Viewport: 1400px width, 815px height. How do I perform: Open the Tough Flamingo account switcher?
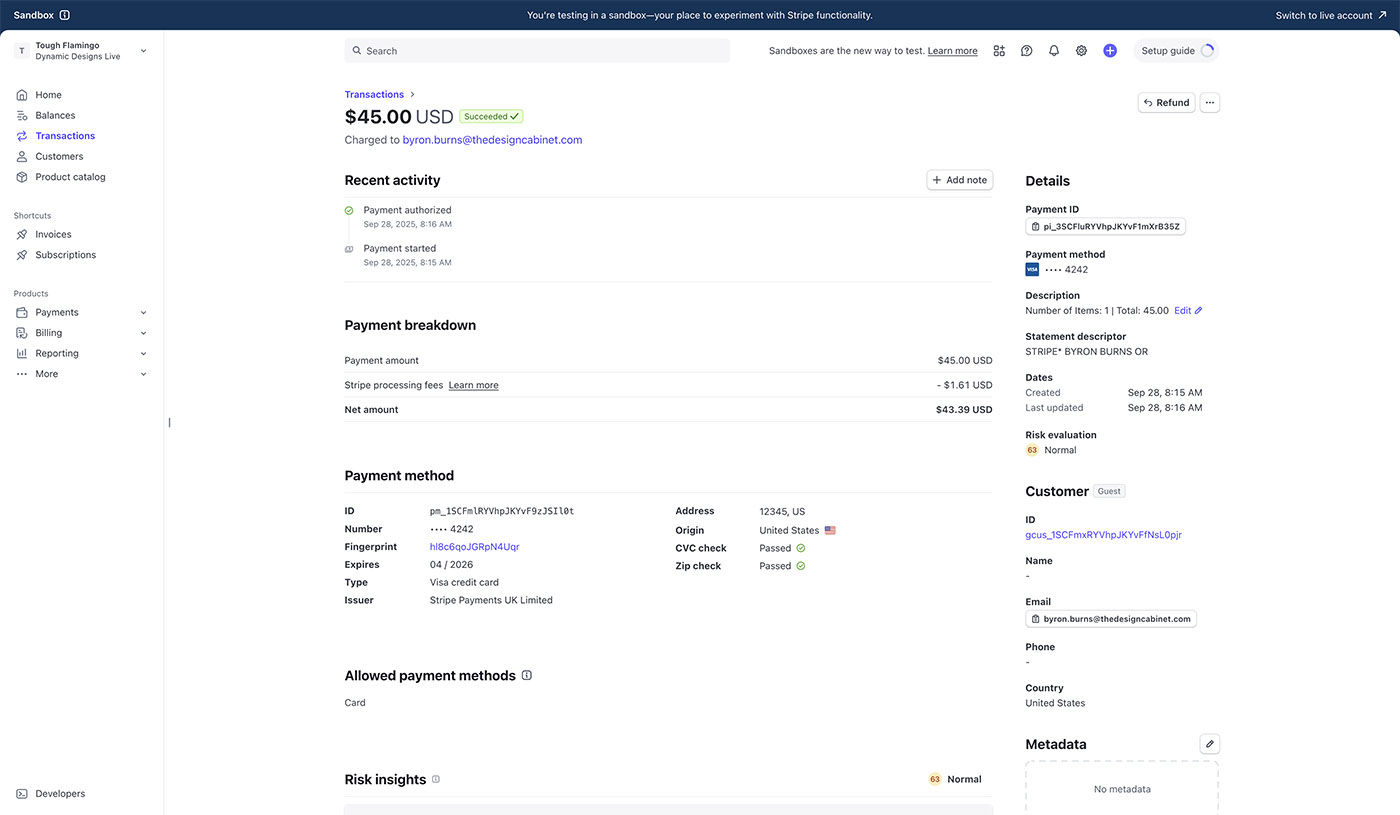pyautogui.click(x=80, y=51)
